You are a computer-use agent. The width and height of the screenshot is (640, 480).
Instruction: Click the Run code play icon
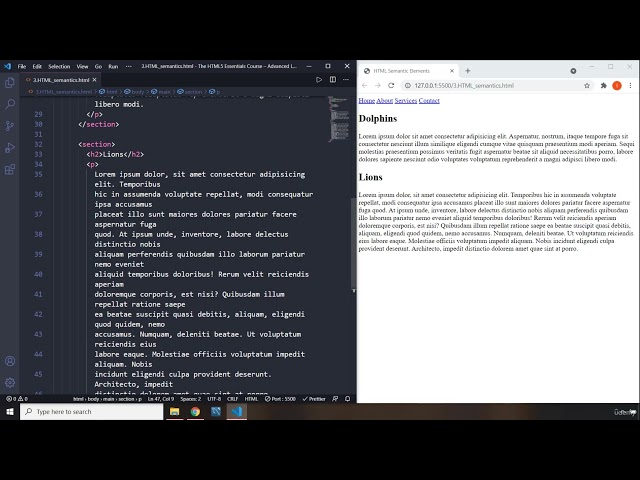point(319,80)
